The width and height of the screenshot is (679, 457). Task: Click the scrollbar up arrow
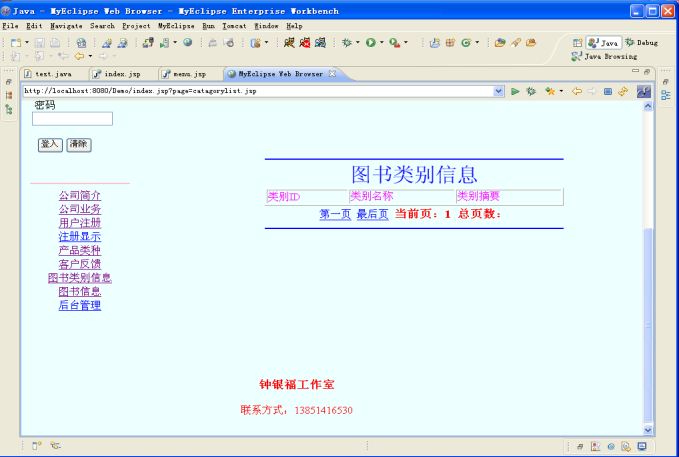pyautogui.click(x=648, y=106)
